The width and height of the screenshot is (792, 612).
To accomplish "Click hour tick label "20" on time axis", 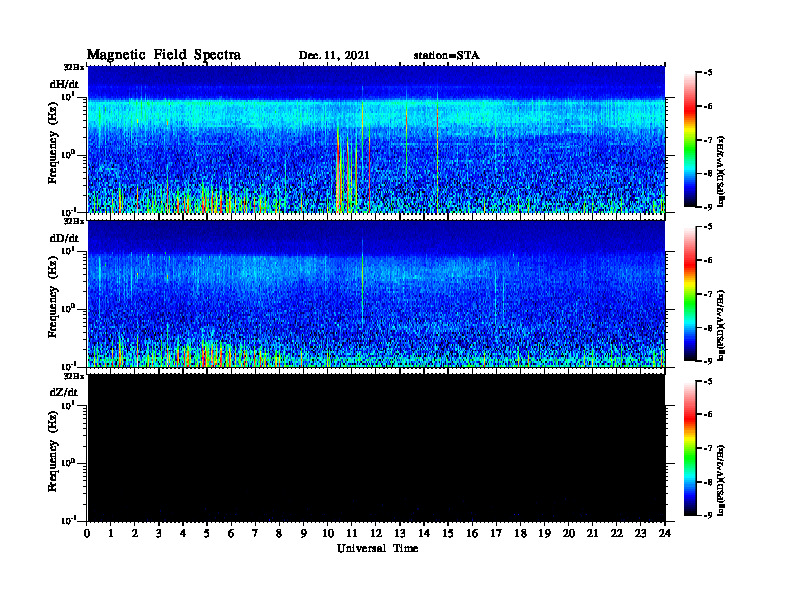I will pyautogui.click(x=568, y=534).
